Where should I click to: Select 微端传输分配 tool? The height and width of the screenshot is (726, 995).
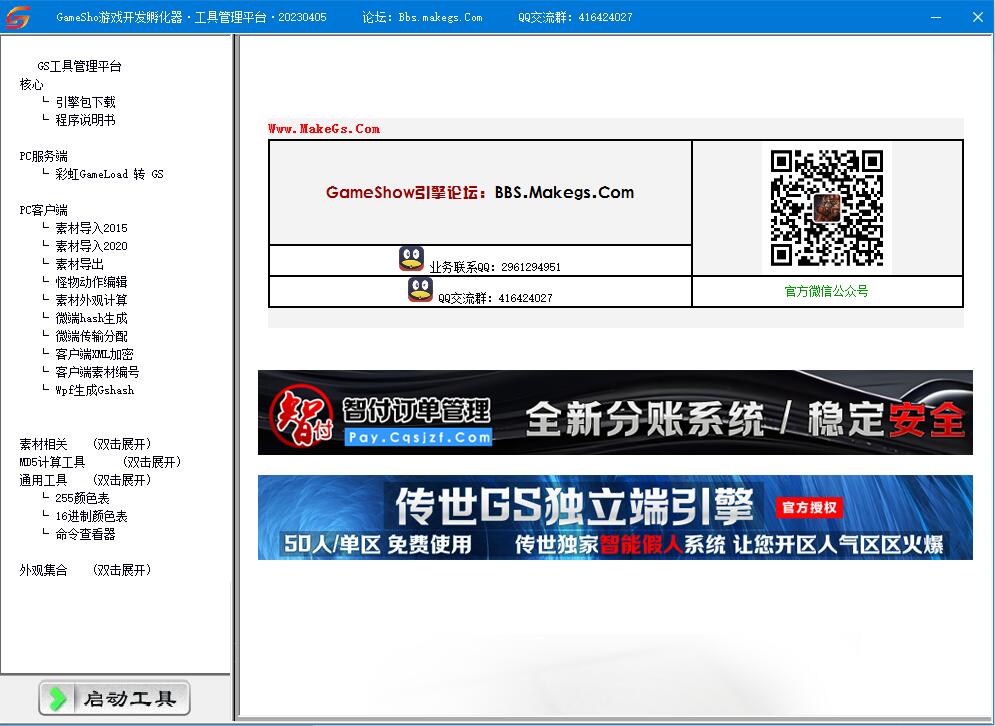click(91, 336)
